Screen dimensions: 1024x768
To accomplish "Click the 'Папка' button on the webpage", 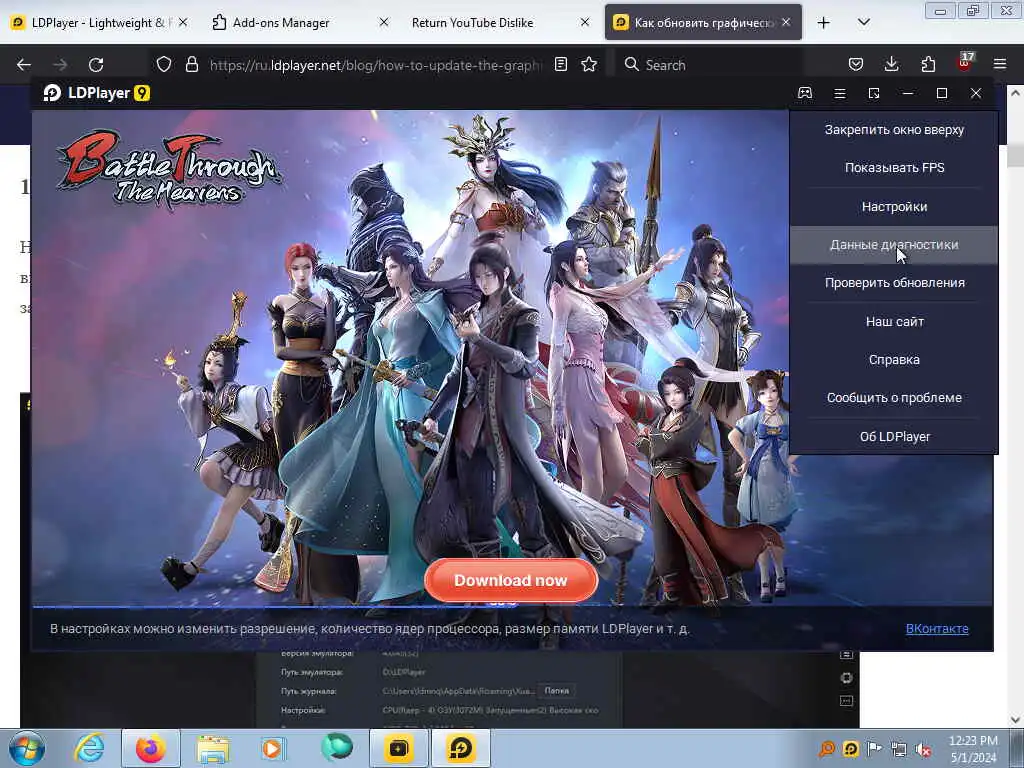I will point(556,690).
